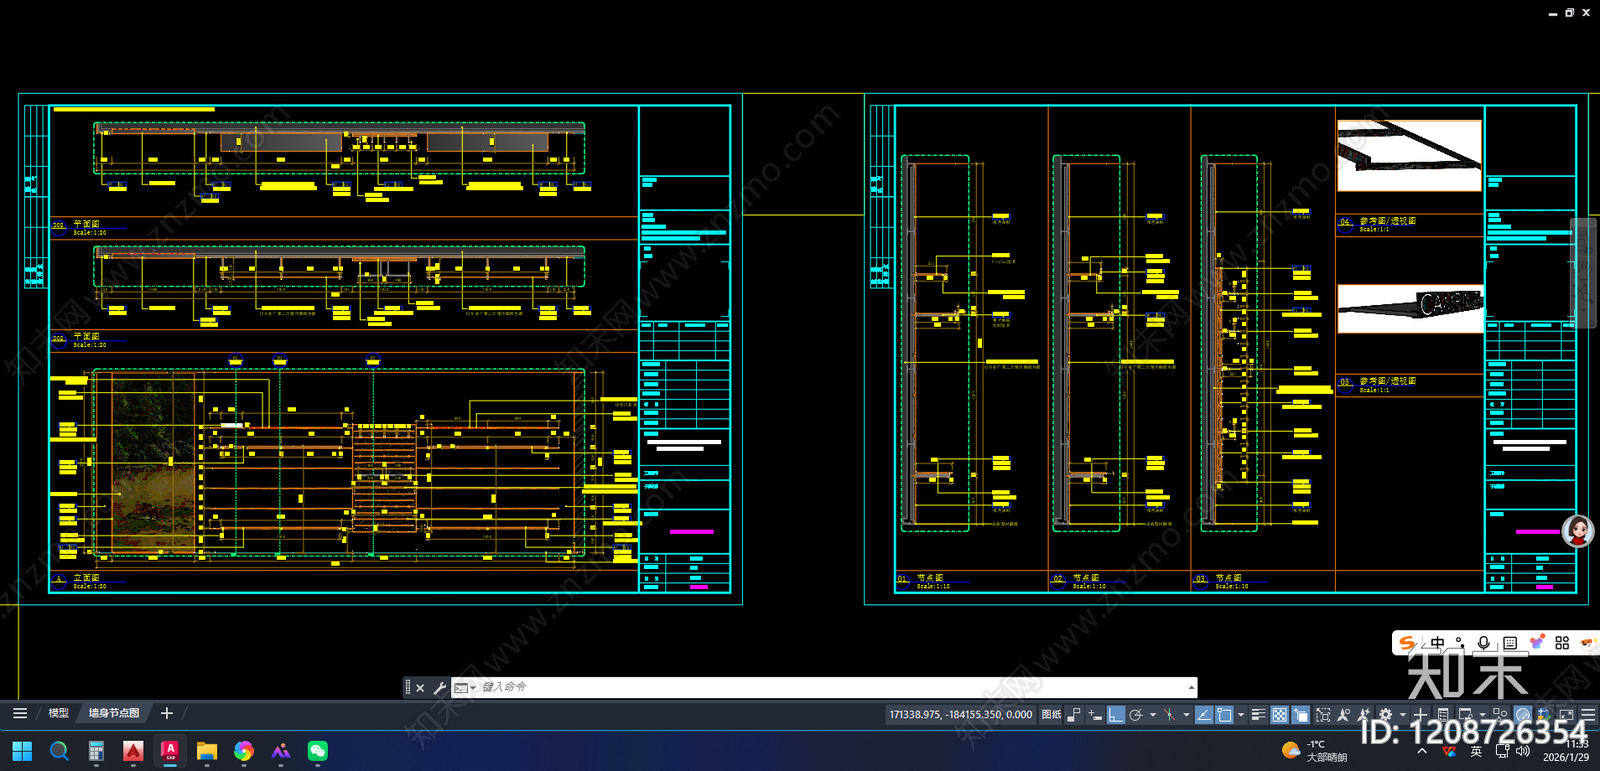
Task: Click the quick properties icon in status bar
Action: pos(1443,715)
